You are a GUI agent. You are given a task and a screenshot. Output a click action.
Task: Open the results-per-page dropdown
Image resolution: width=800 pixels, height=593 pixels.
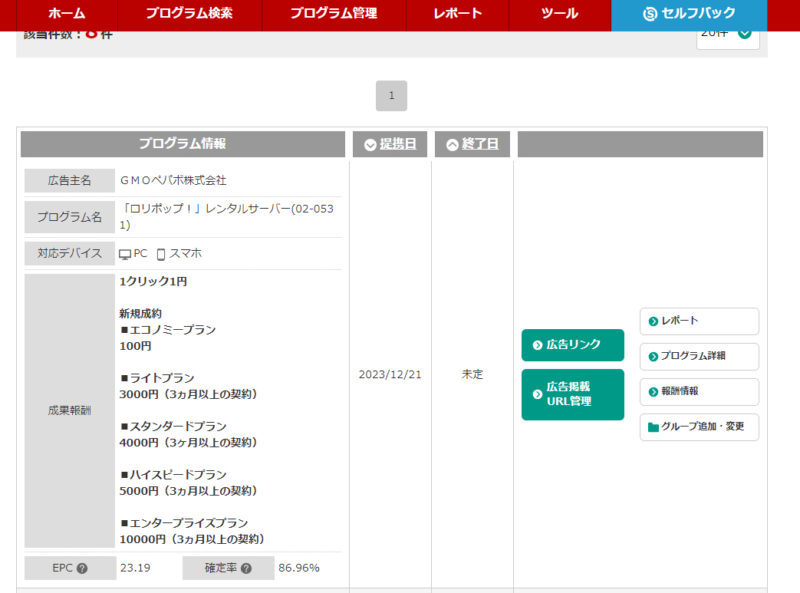pos(728,34)
